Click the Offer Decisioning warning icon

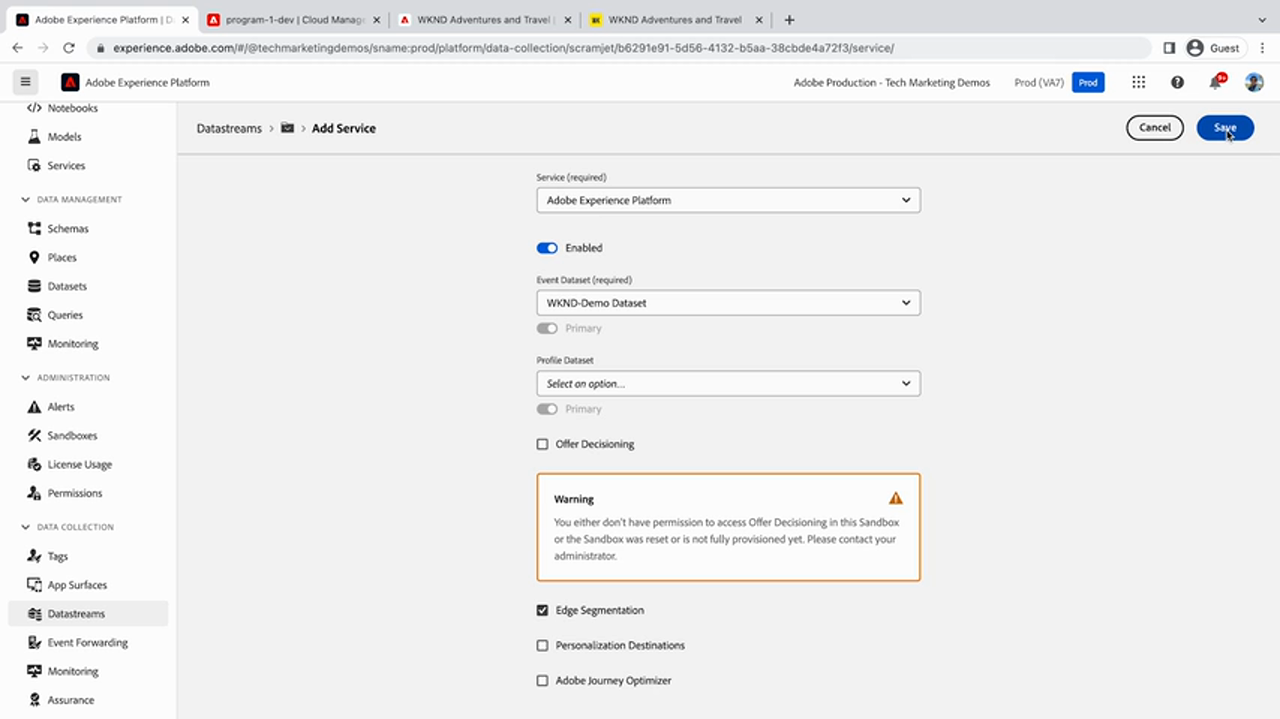(896, 498)
